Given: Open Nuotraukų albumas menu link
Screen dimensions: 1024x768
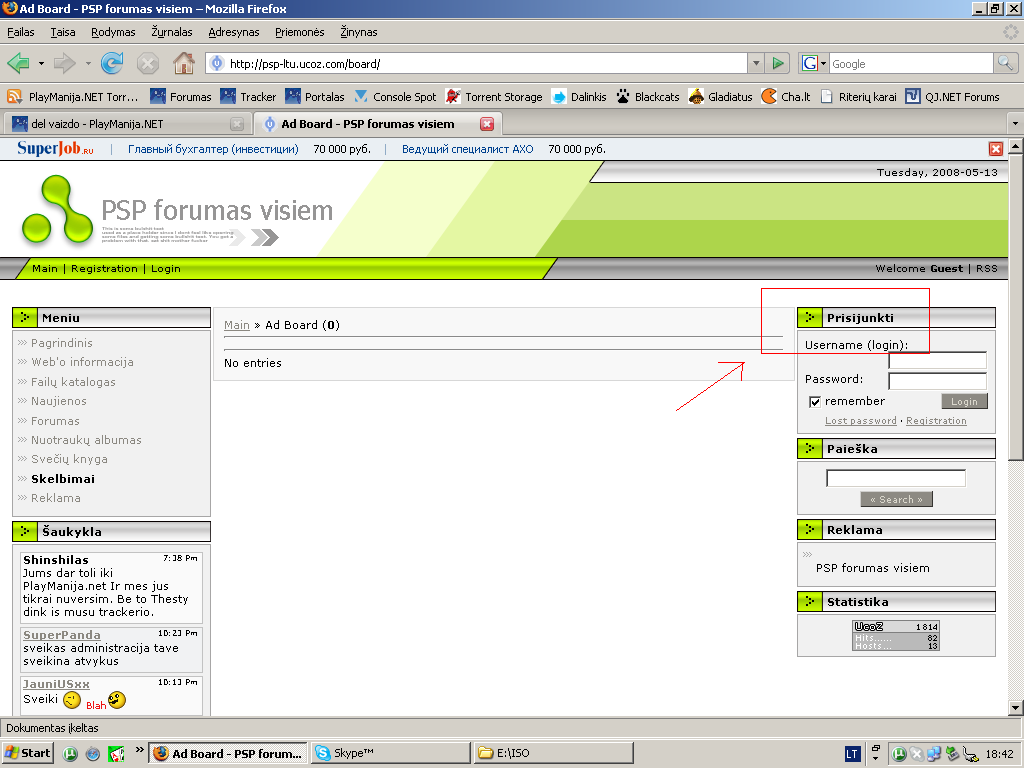Looking at the screenshot, I should tap(86, 440).
